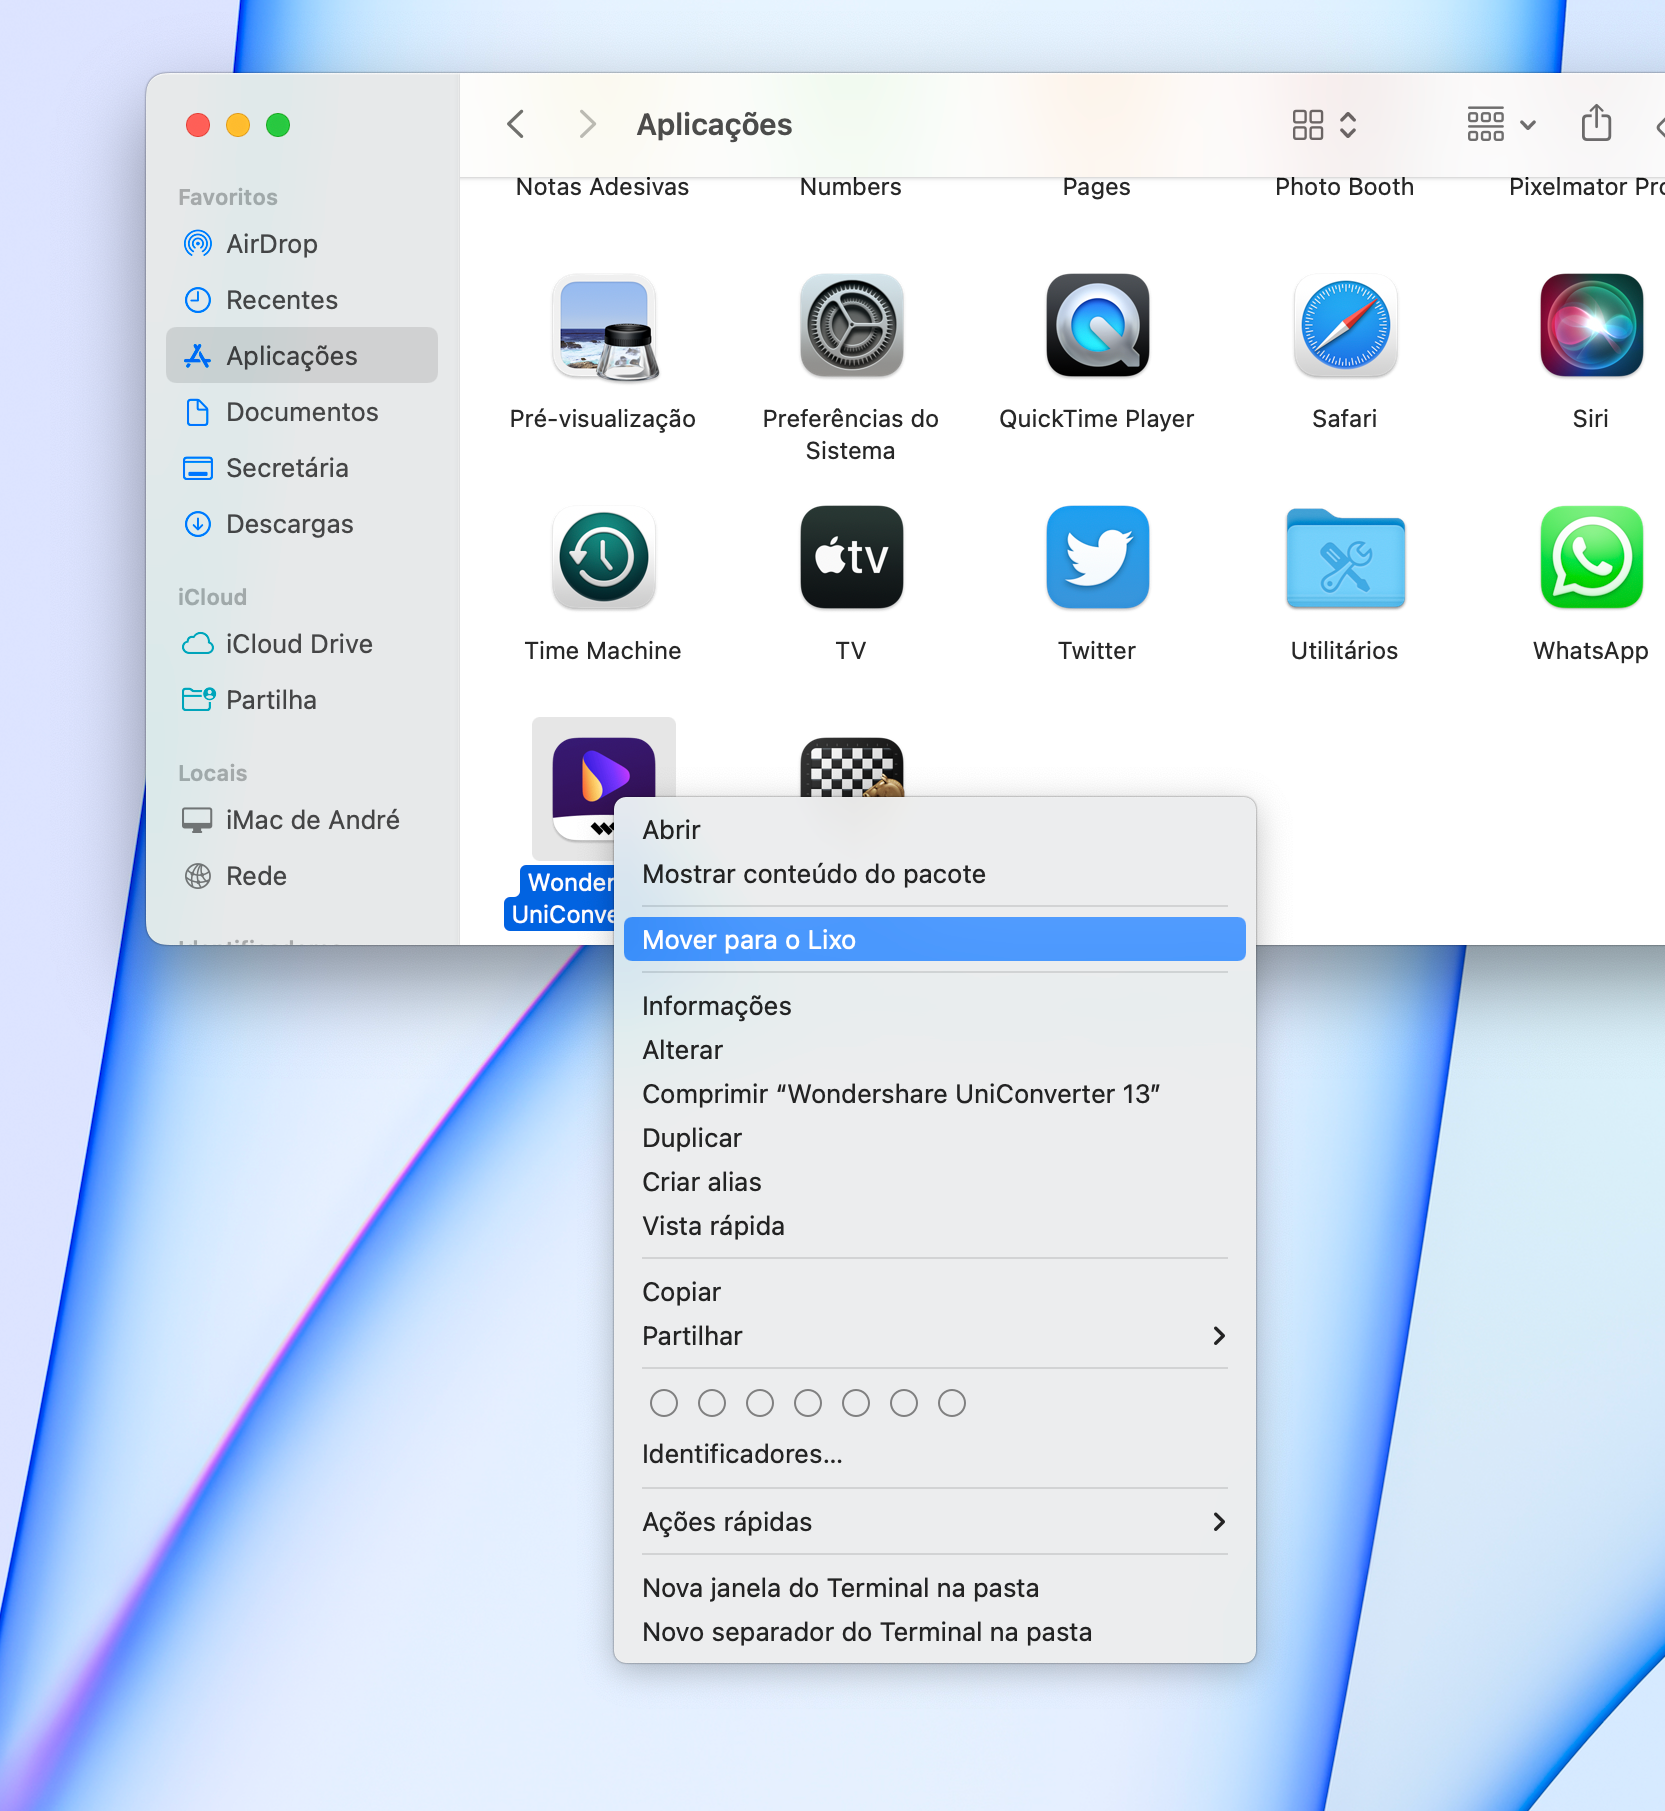The height and width of the screenshot is (1811, 1665).
Task: Open the Utilitários folder
Action: pyautogui.click(x=1344, y=558)
